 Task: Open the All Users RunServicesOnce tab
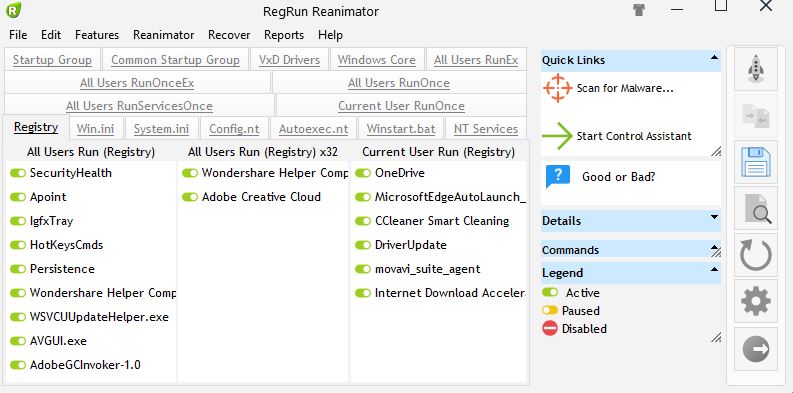coord(139,106)
